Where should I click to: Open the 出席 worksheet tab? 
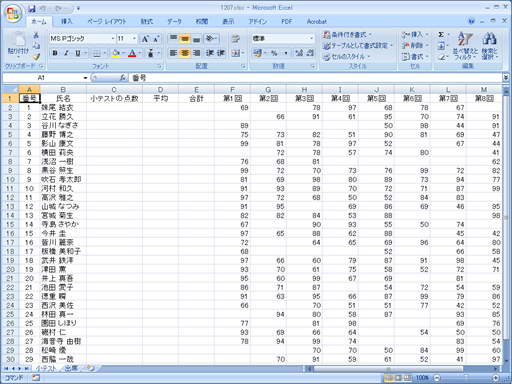71,368
